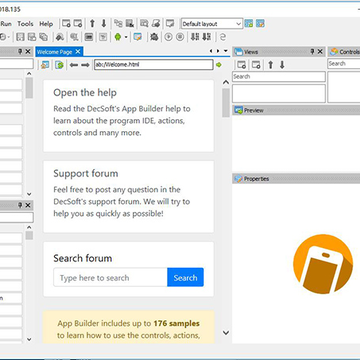
Task: Close the Views panel
Action: pyautogui.click(x=320, y=52)
